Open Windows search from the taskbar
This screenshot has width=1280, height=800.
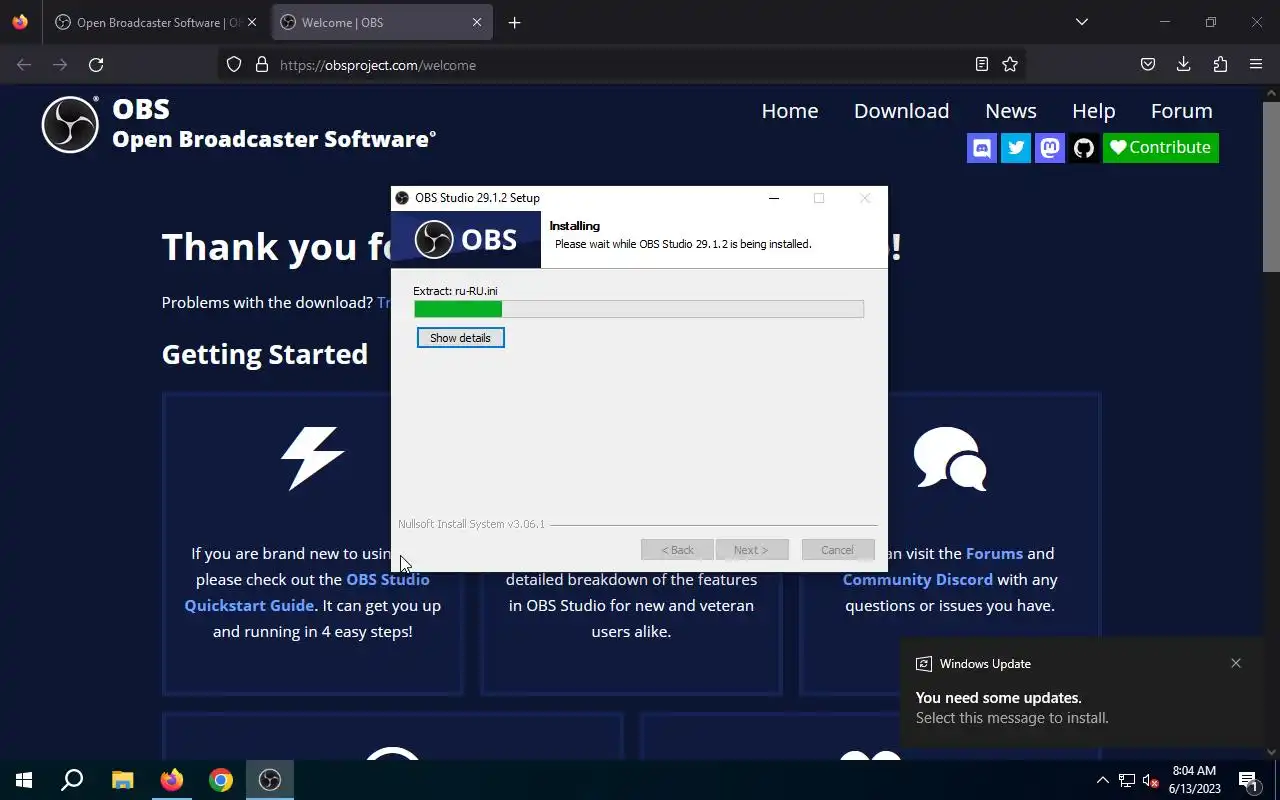72,780
